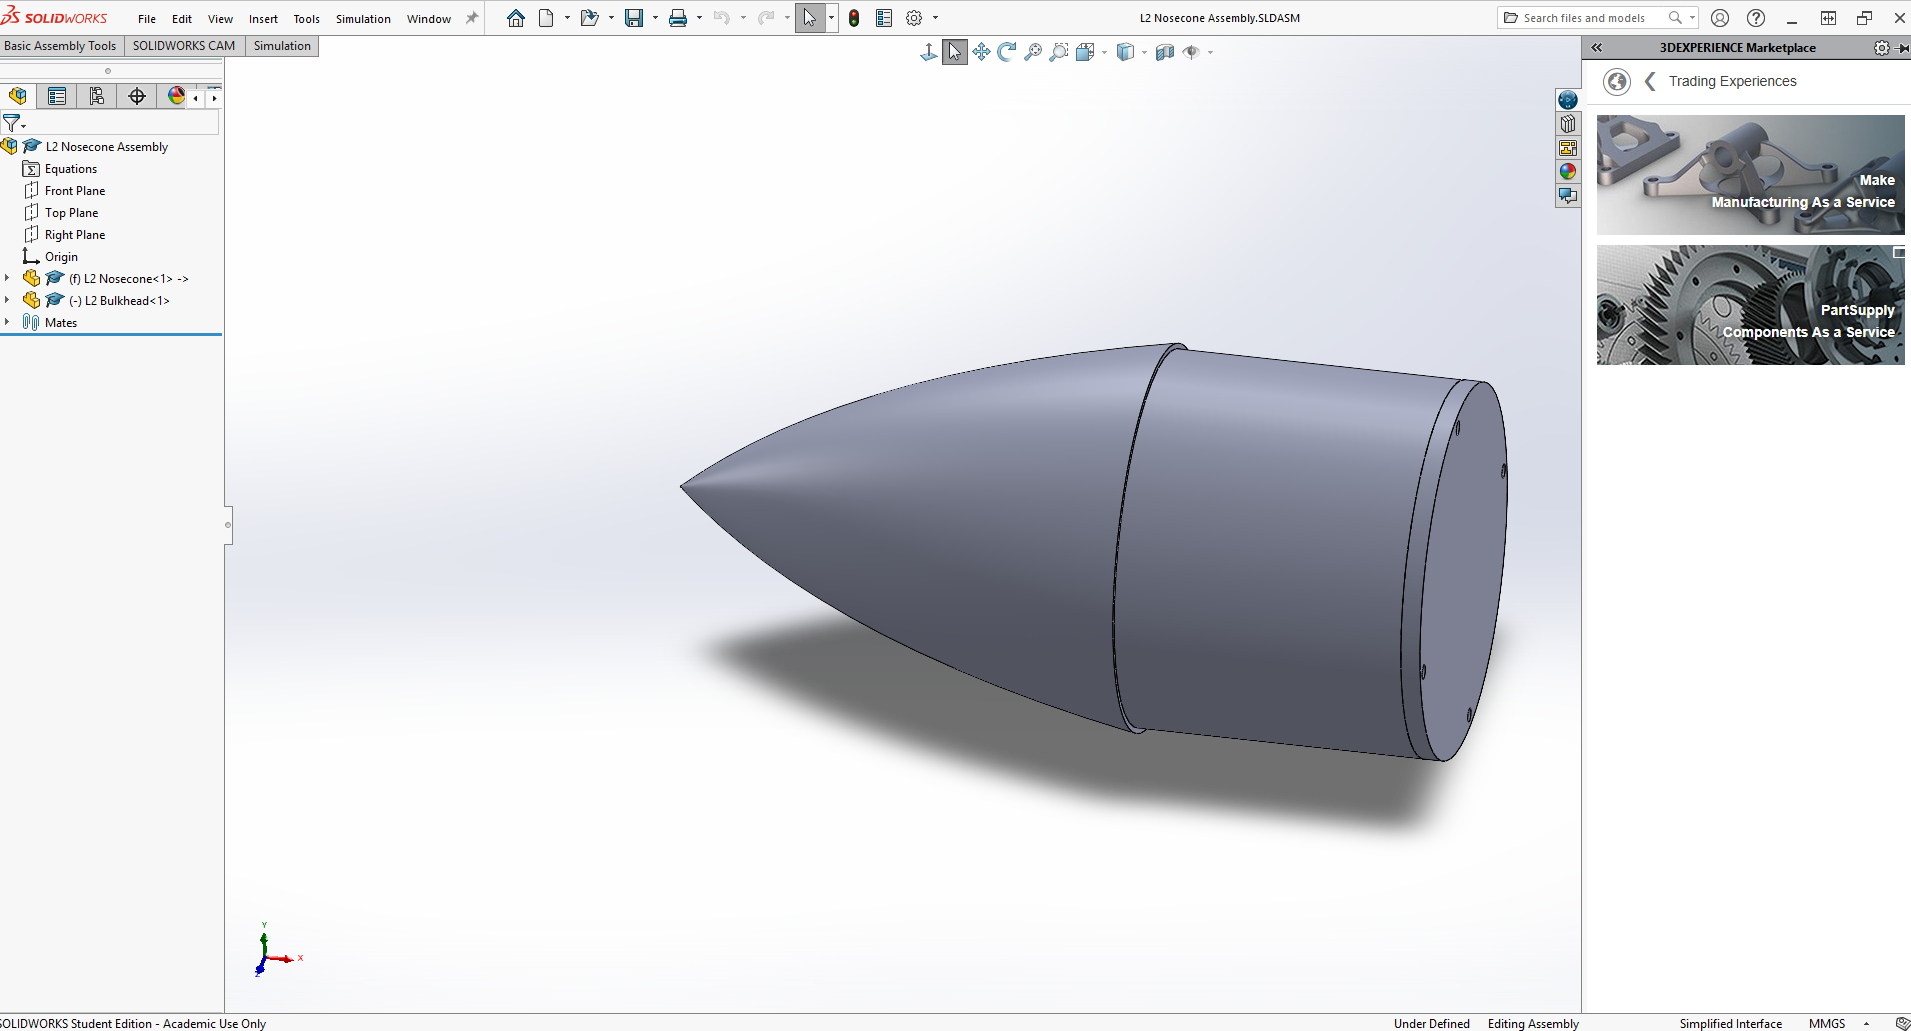Open the New document dropdown arrow
The width and height of the screenshot is (1911, 1031).
point(567,18)
